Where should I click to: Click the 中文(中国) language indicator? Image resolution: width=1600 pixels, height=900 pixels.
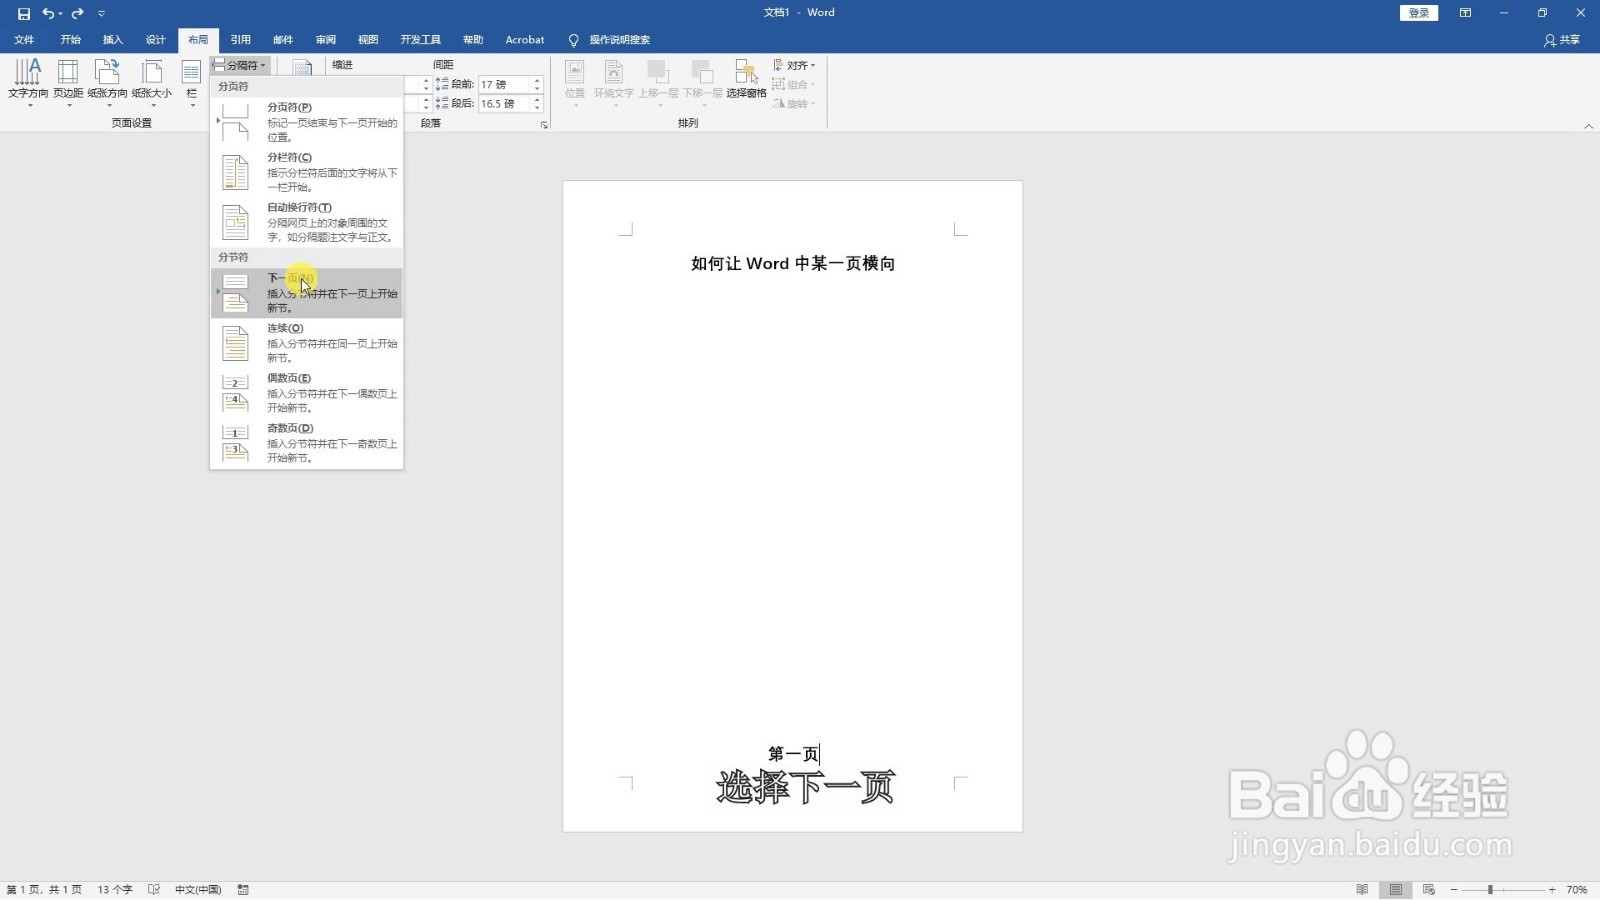(x=198, y=890)
